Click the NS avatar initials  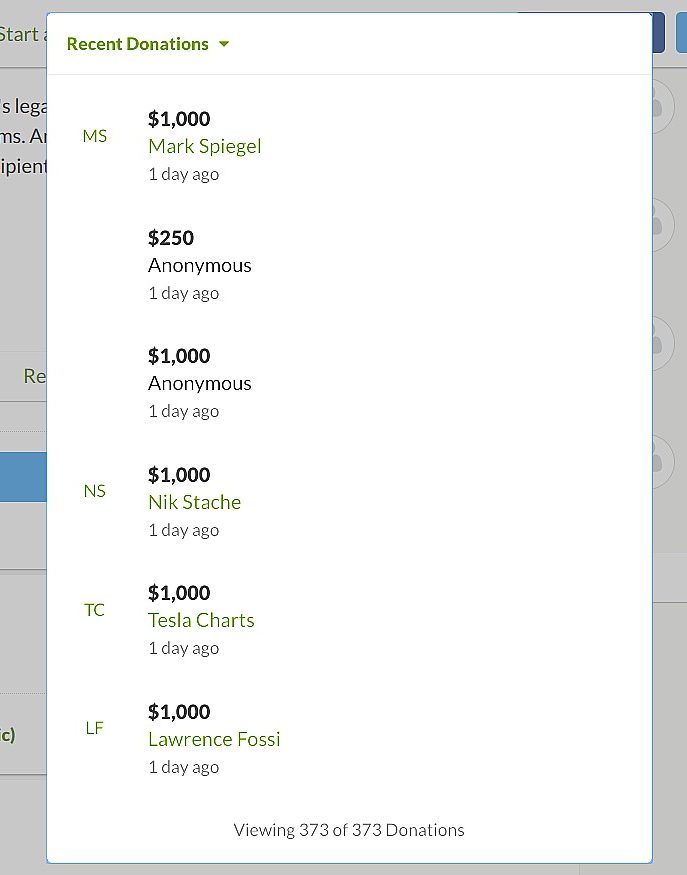click(x=94, y=491)
